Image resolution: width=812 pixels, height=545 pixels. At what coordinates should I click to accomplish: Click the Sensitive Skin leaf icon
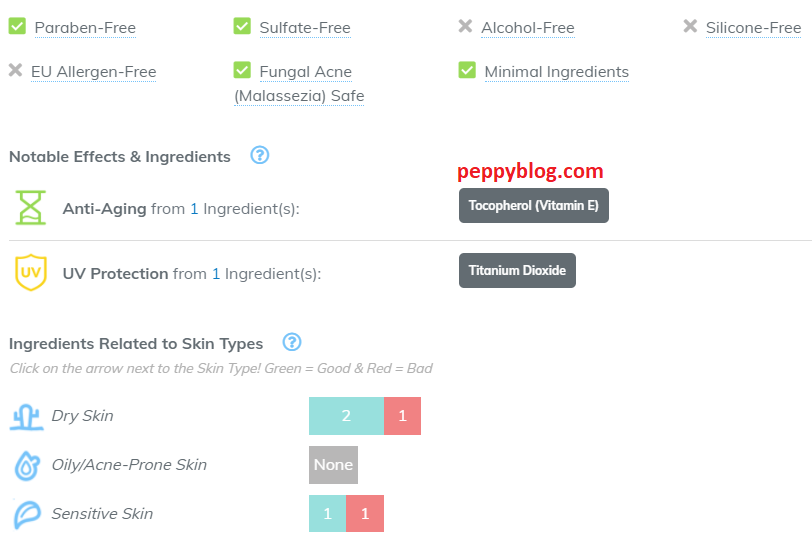point(26,514)
